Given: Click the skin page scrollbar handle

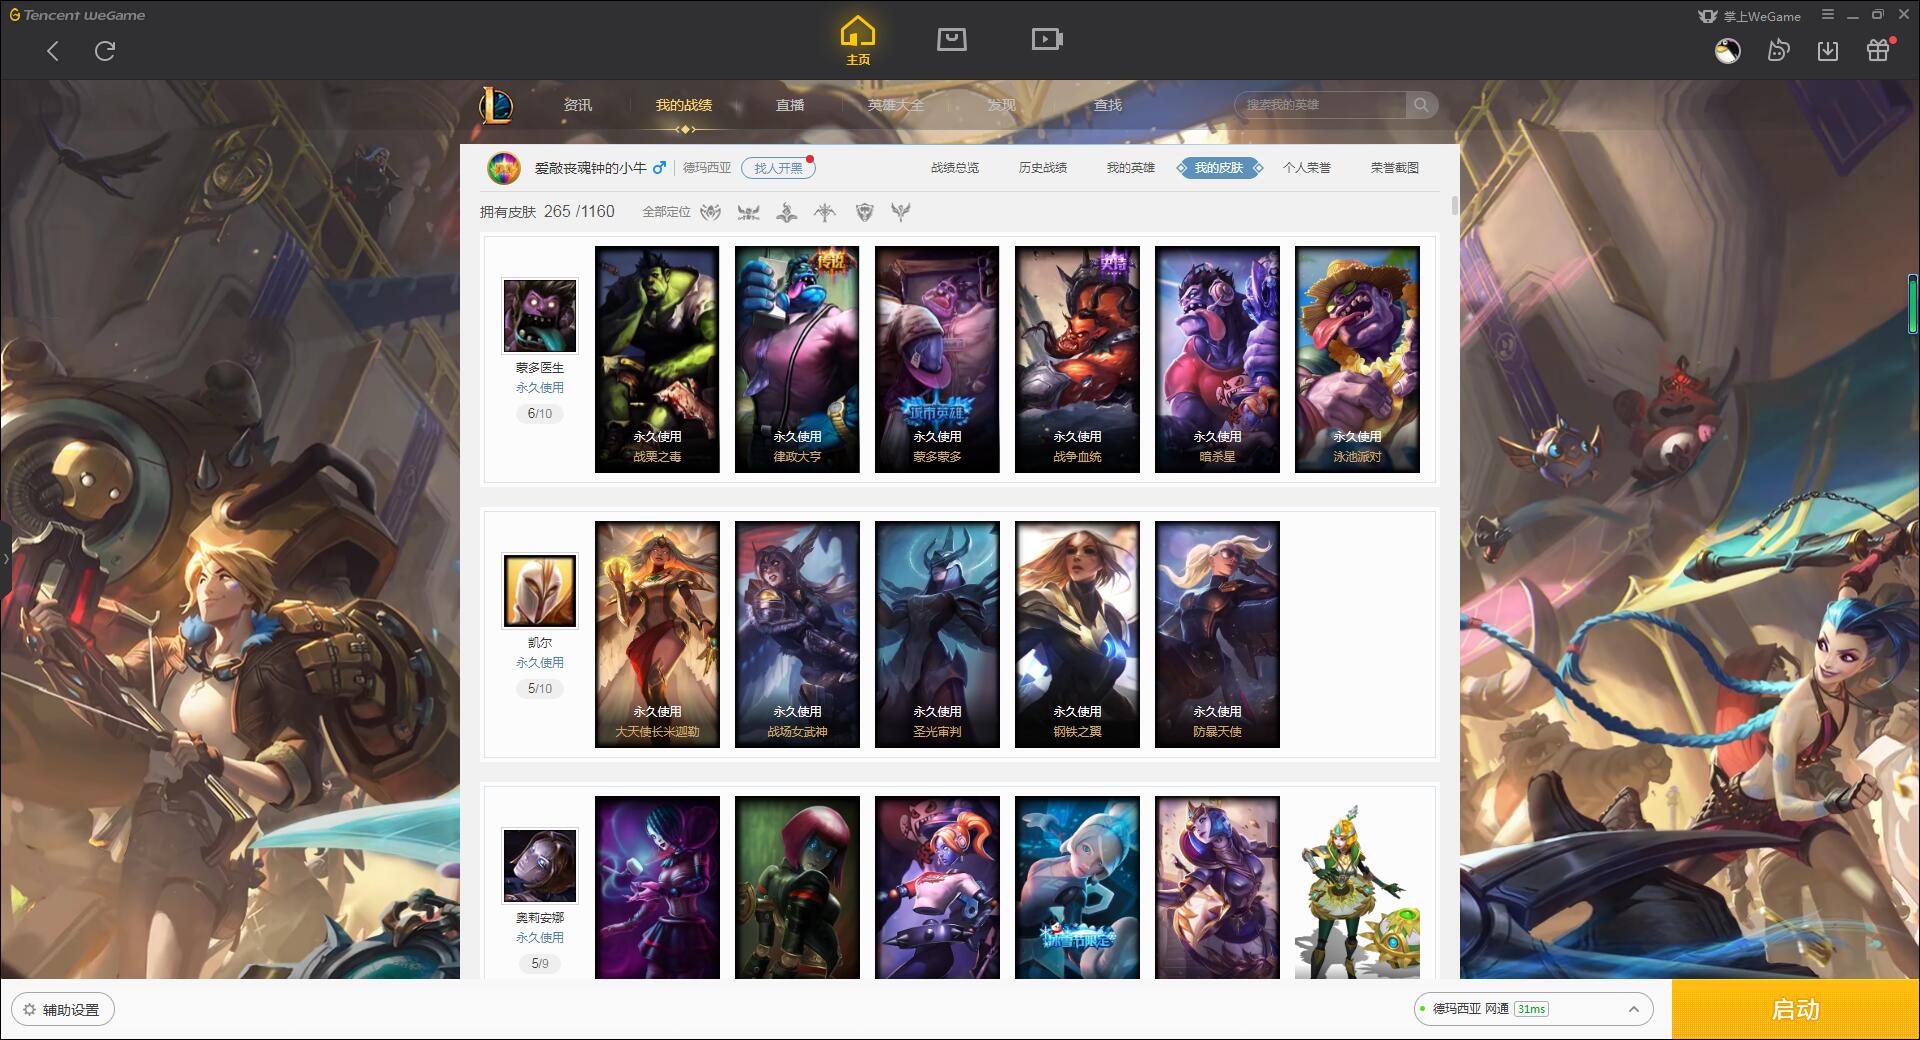Looking at the screenshot, I should point(1454,205).
